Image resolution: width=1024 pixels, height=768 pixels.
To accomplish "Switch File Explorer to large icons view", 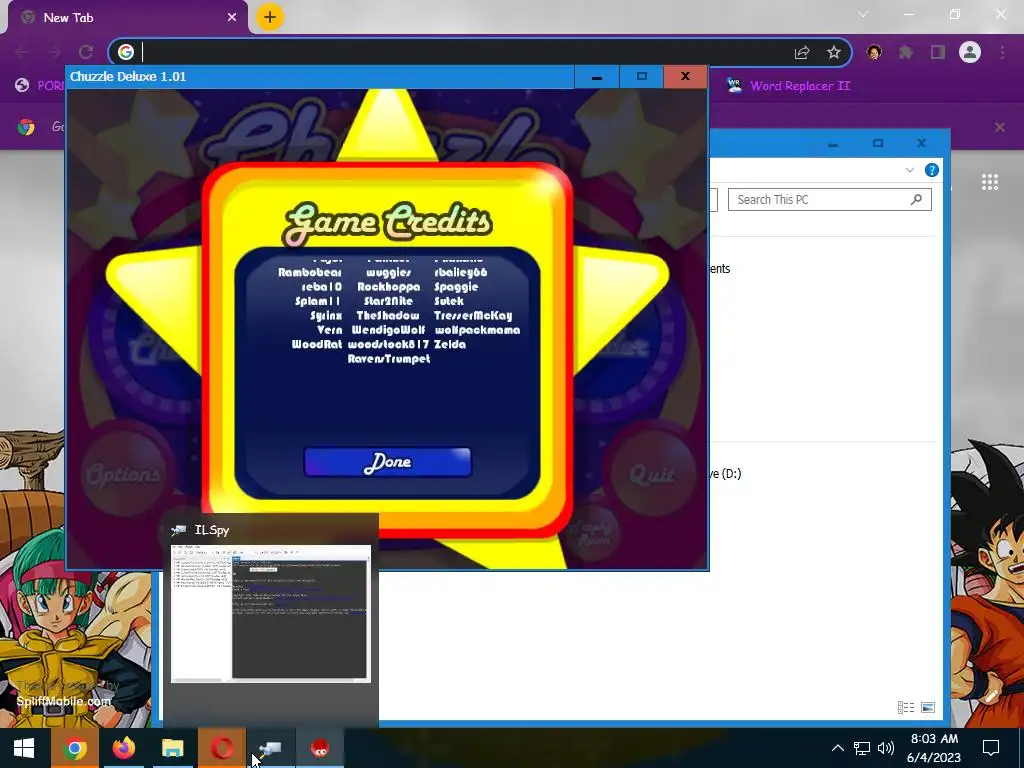I will tap(927, 707).
